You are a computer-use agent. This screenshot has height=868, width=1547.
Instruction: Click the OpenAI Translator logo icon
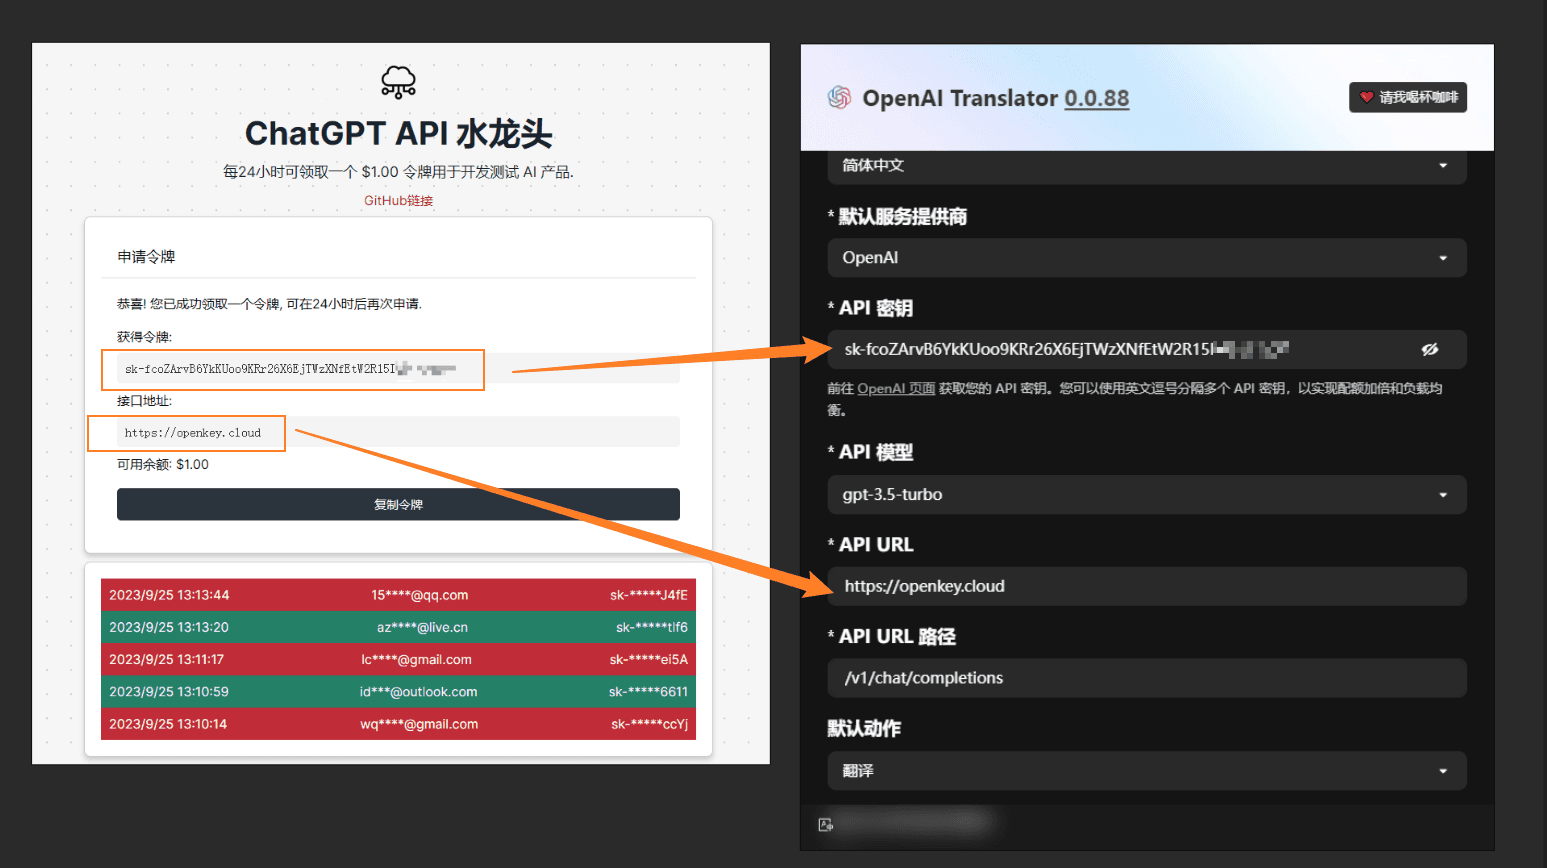tap(839, 97)
